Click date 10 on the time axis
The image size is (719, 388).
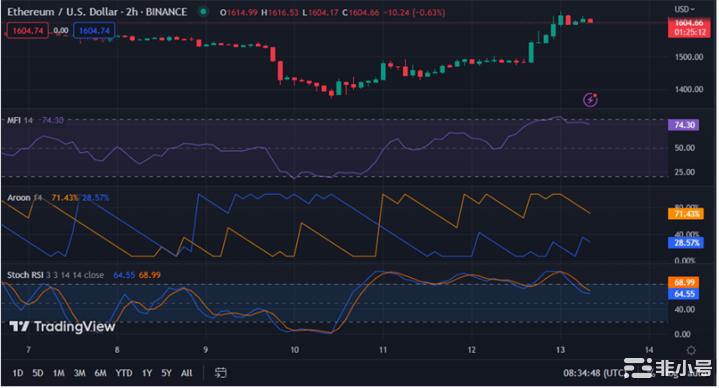click(x=294, y=350)
